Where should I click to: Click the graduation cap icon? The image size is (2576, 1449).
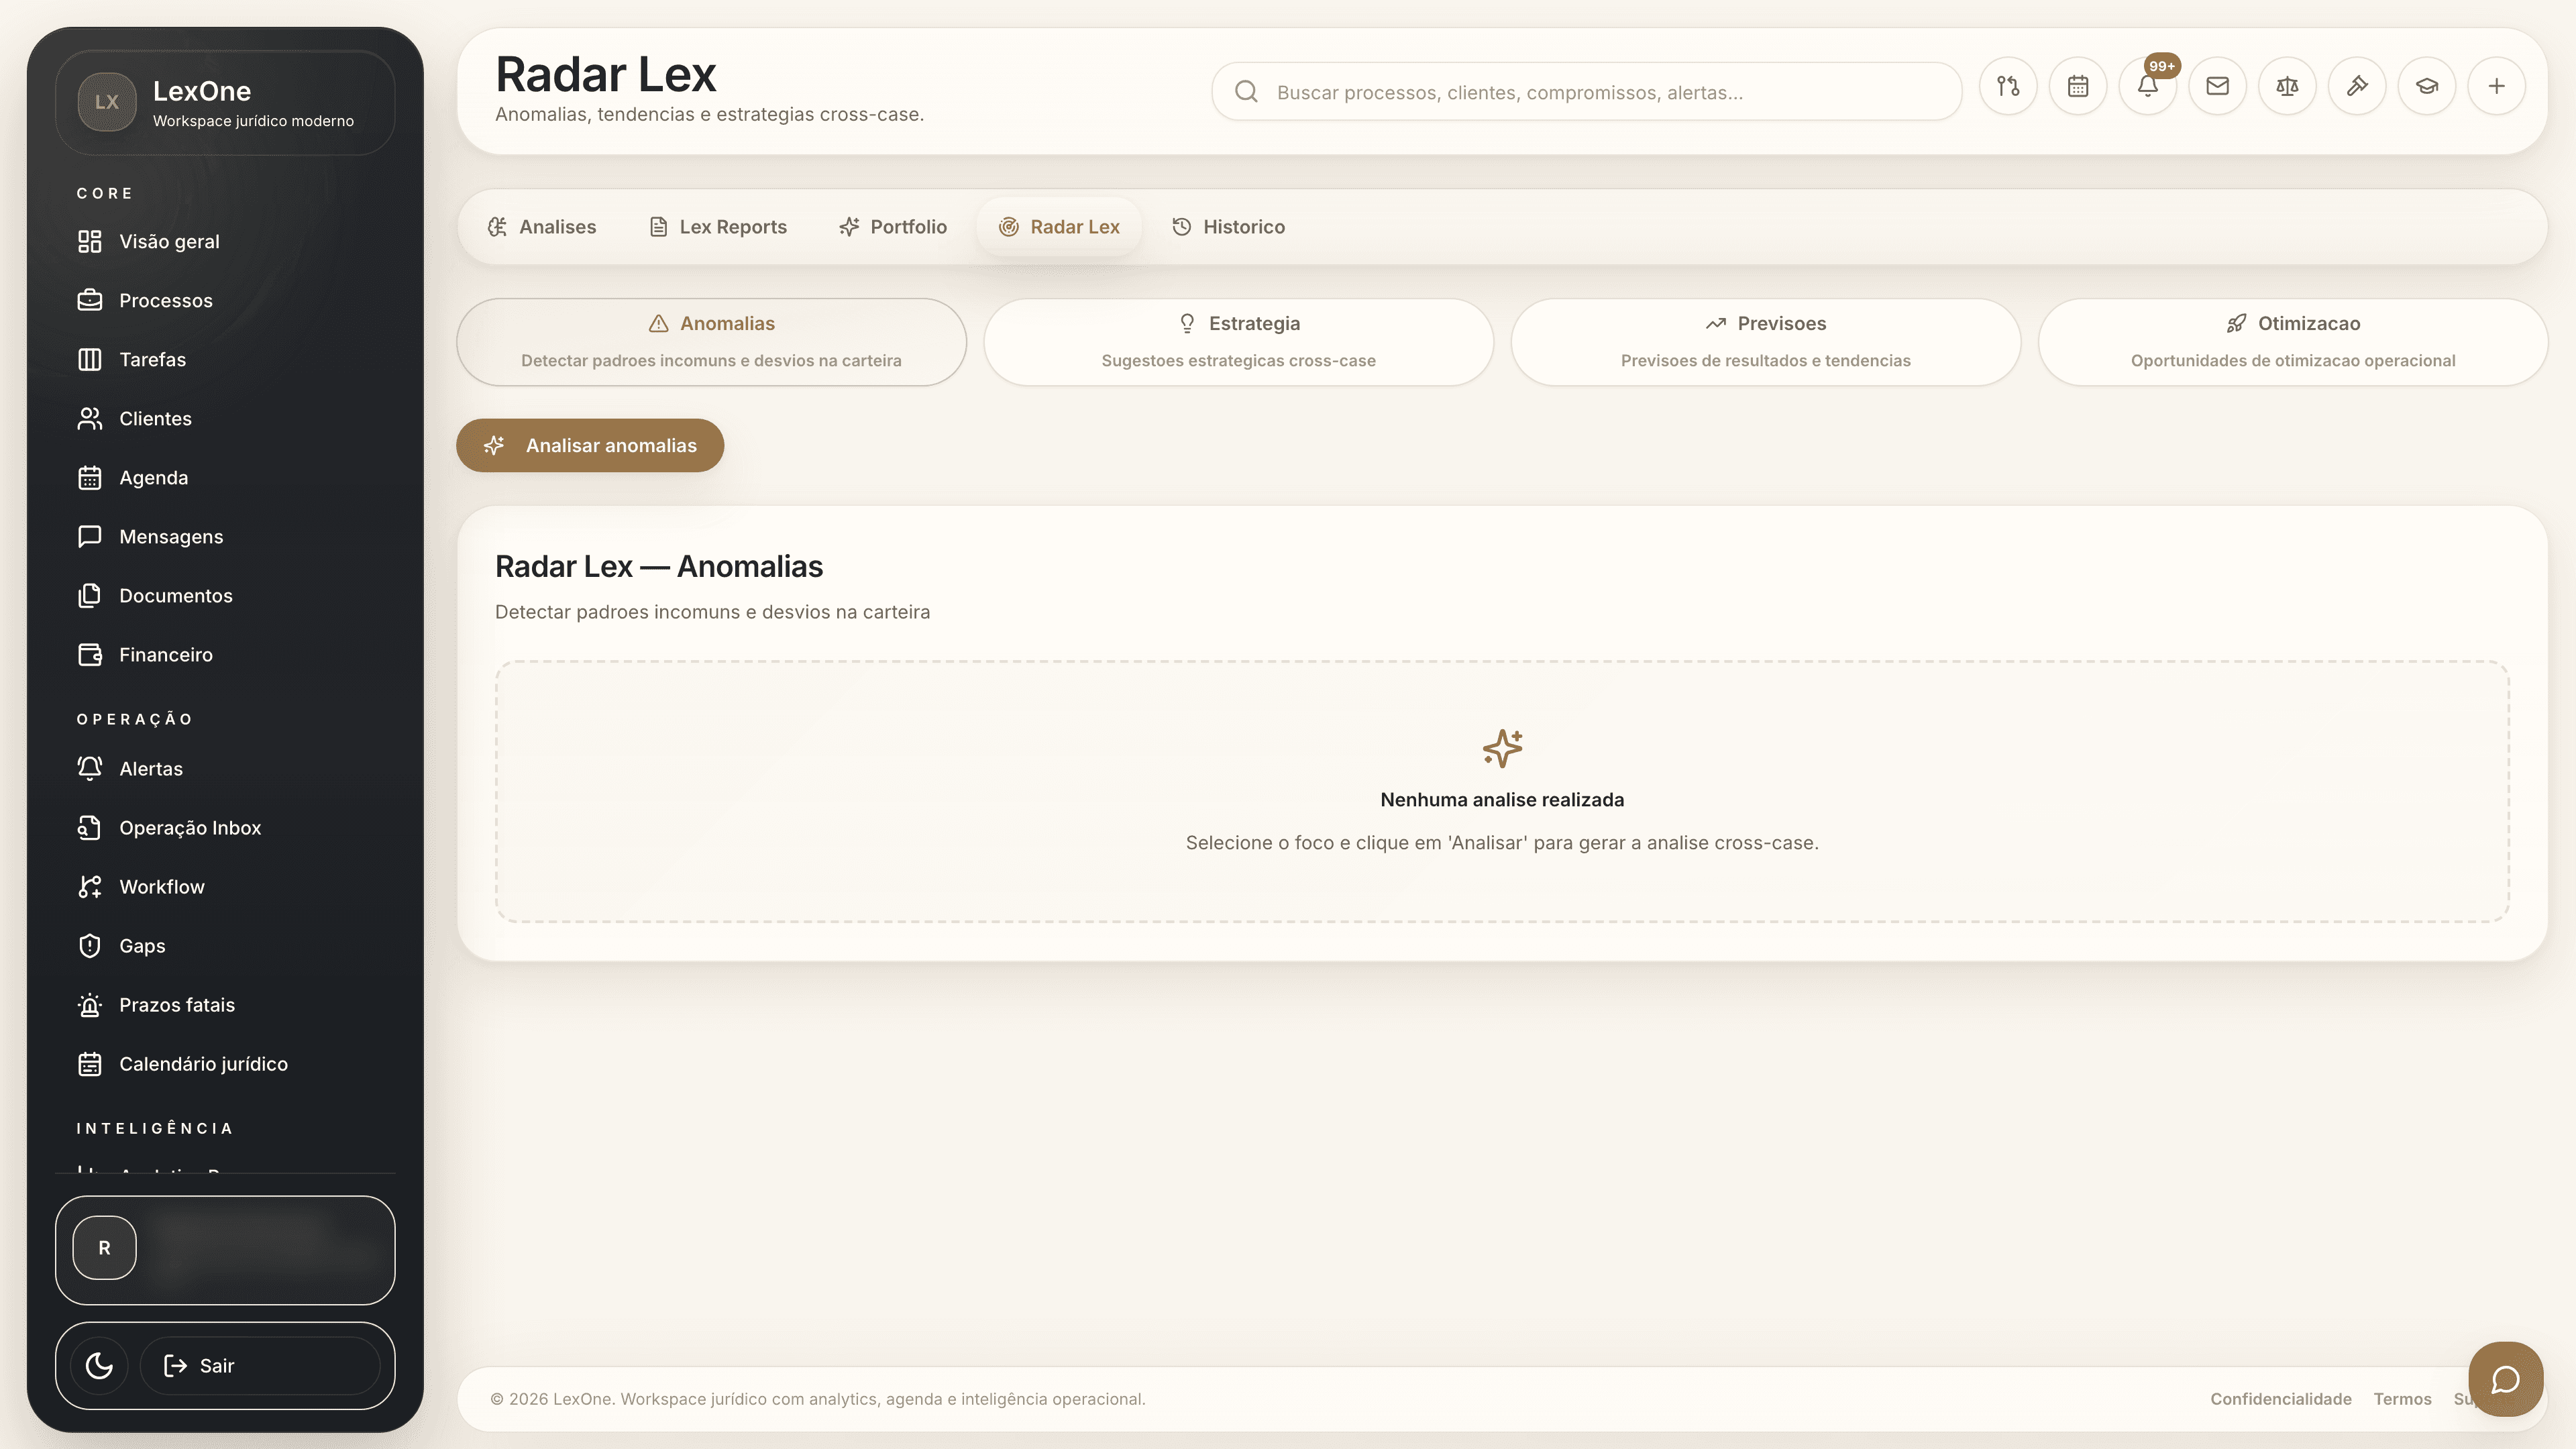pos(2427,87)
